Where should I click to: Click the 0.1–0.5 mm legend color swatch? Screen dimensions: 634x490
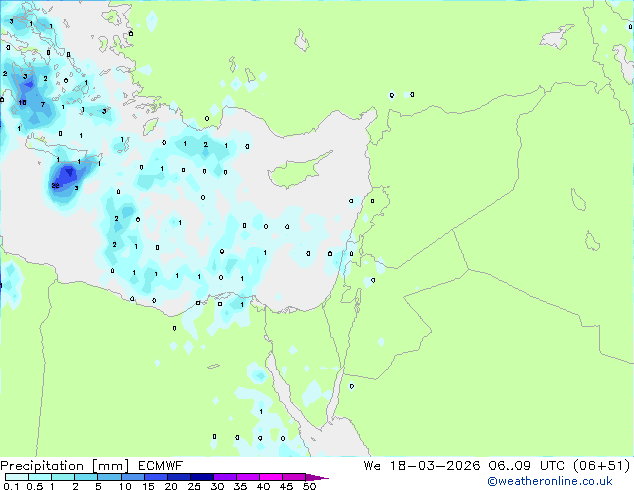17,477
